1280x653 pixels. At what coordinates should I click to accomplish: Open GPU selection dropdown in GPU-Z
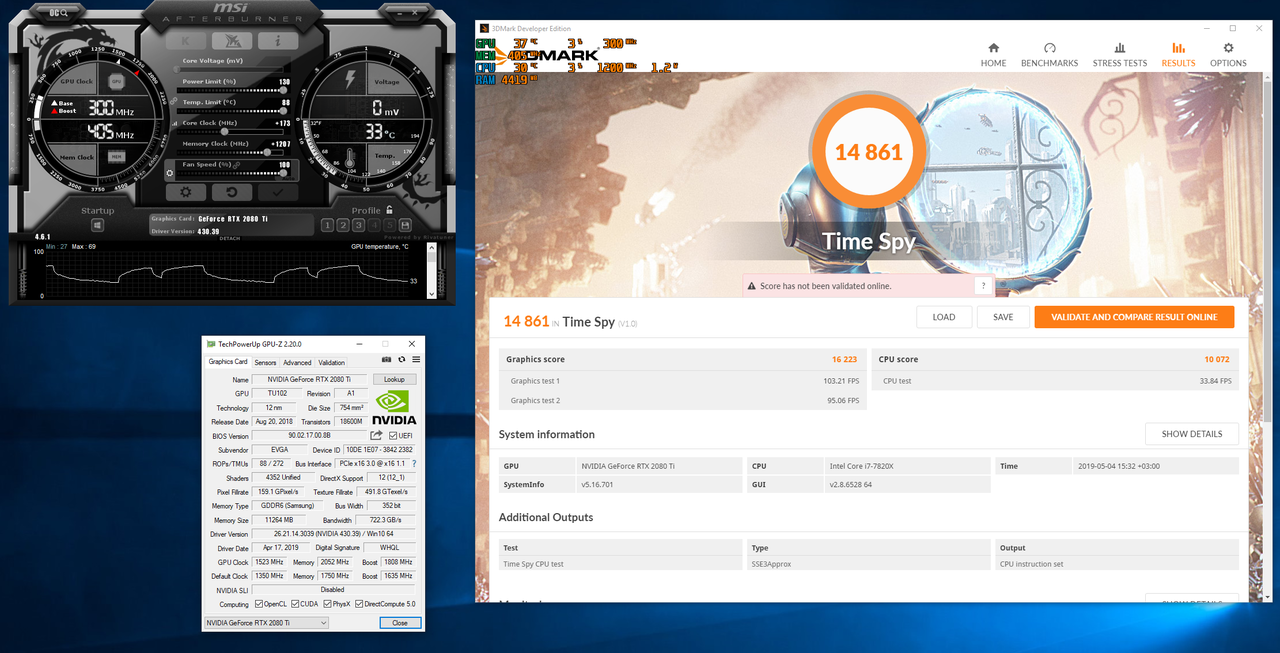point(266,623)
